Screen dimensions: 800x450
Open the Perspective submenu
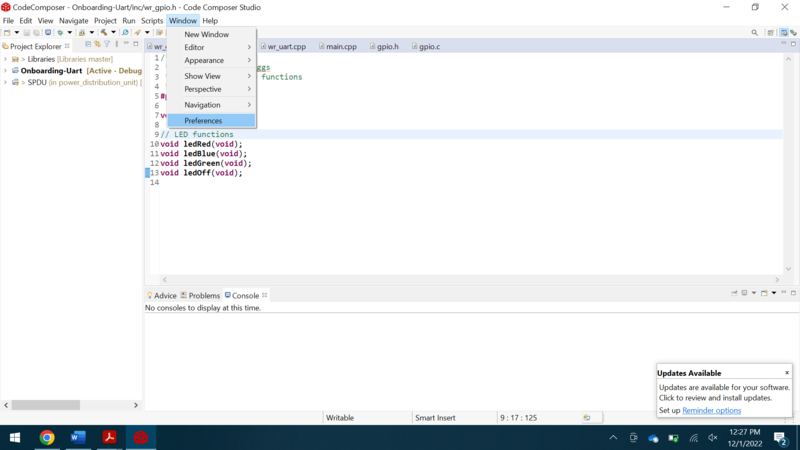(211, 89)
